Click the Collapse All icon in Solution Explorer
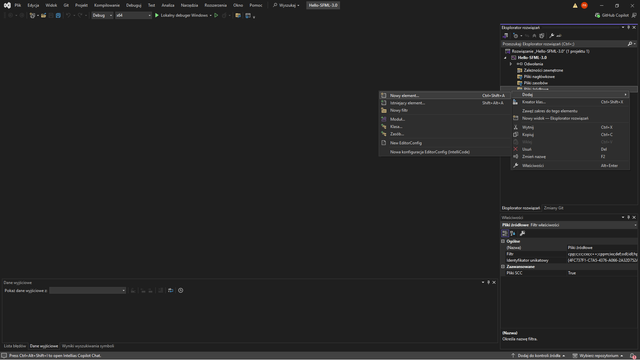Screen dimensions: 640x360 tap(534, 36)
